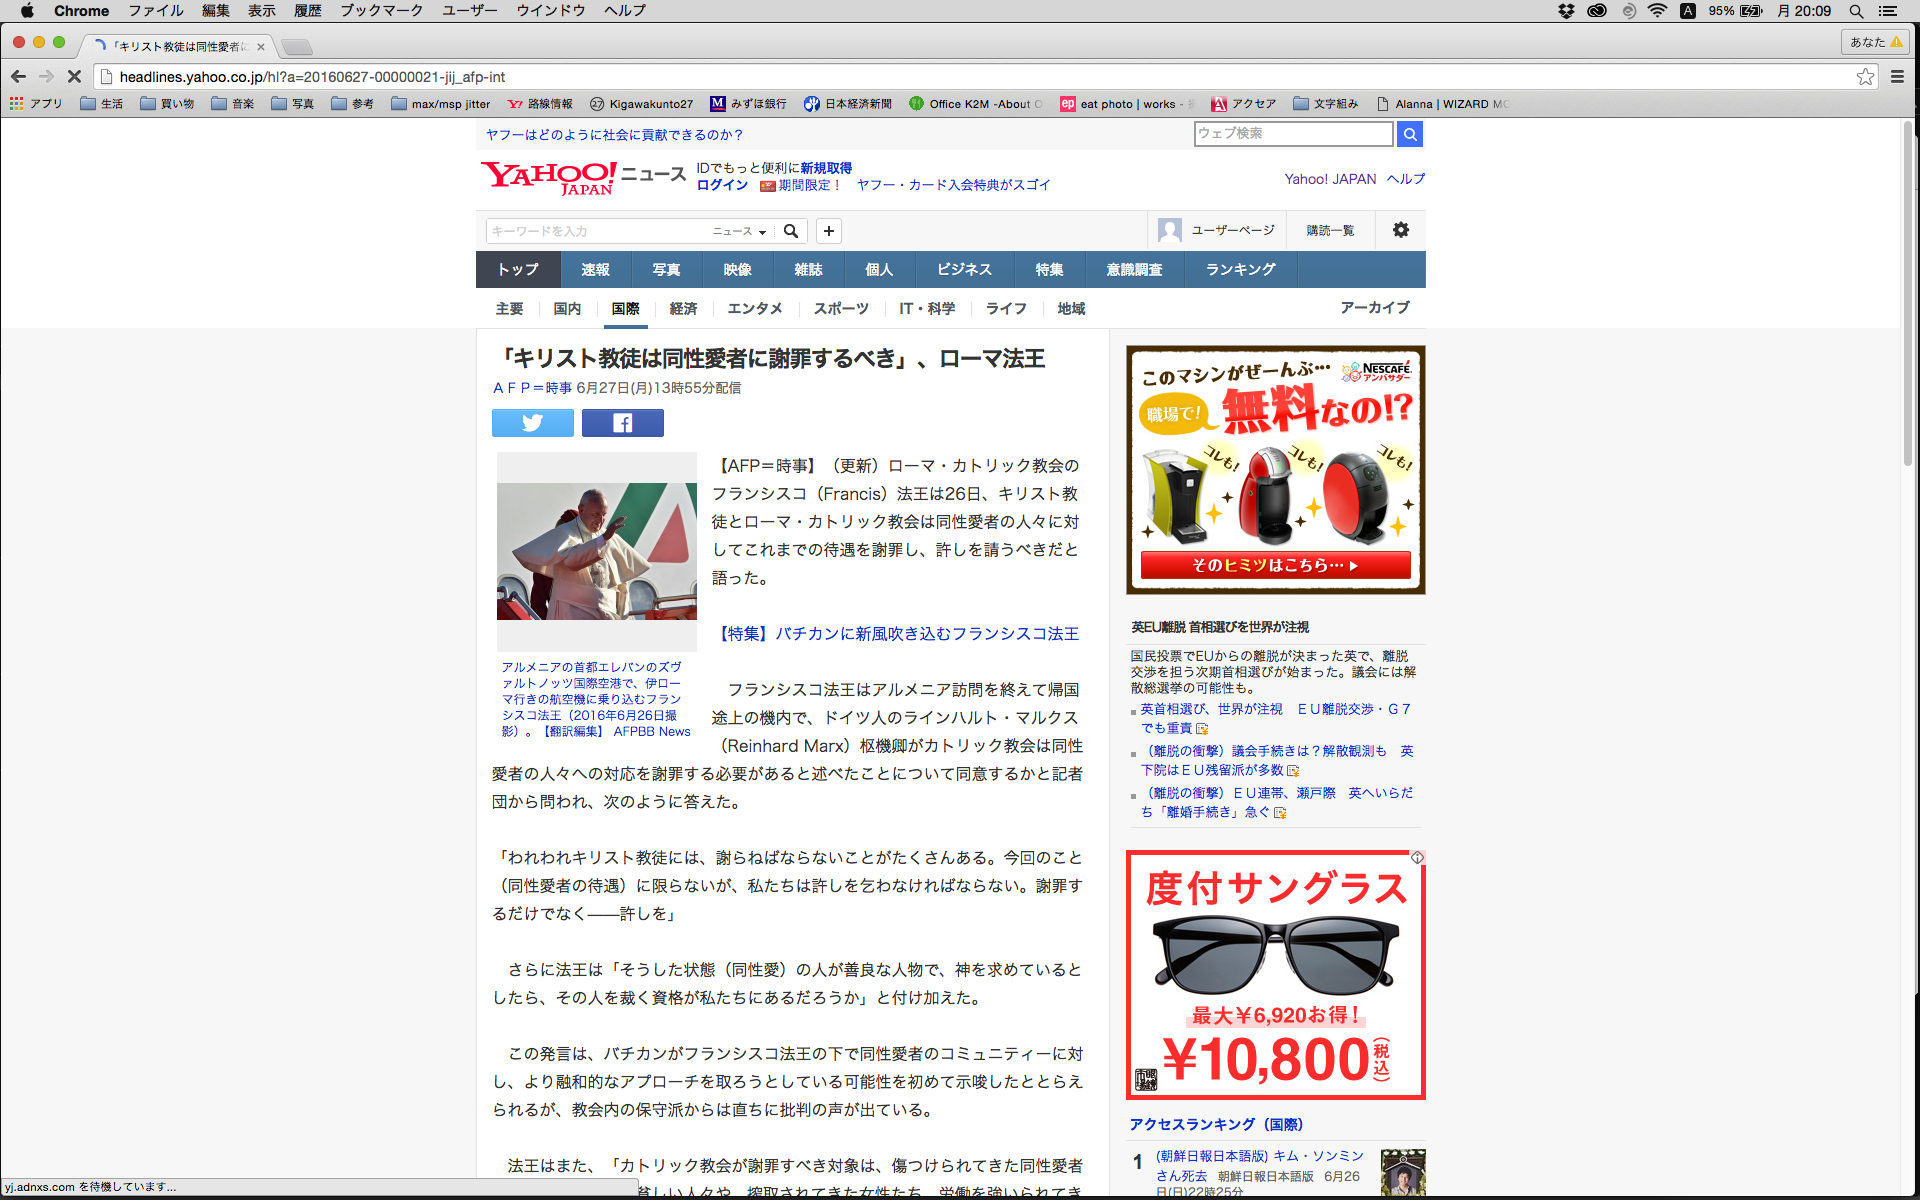
Task: Switch to the 経済 category tab
Action: (683, 309)
